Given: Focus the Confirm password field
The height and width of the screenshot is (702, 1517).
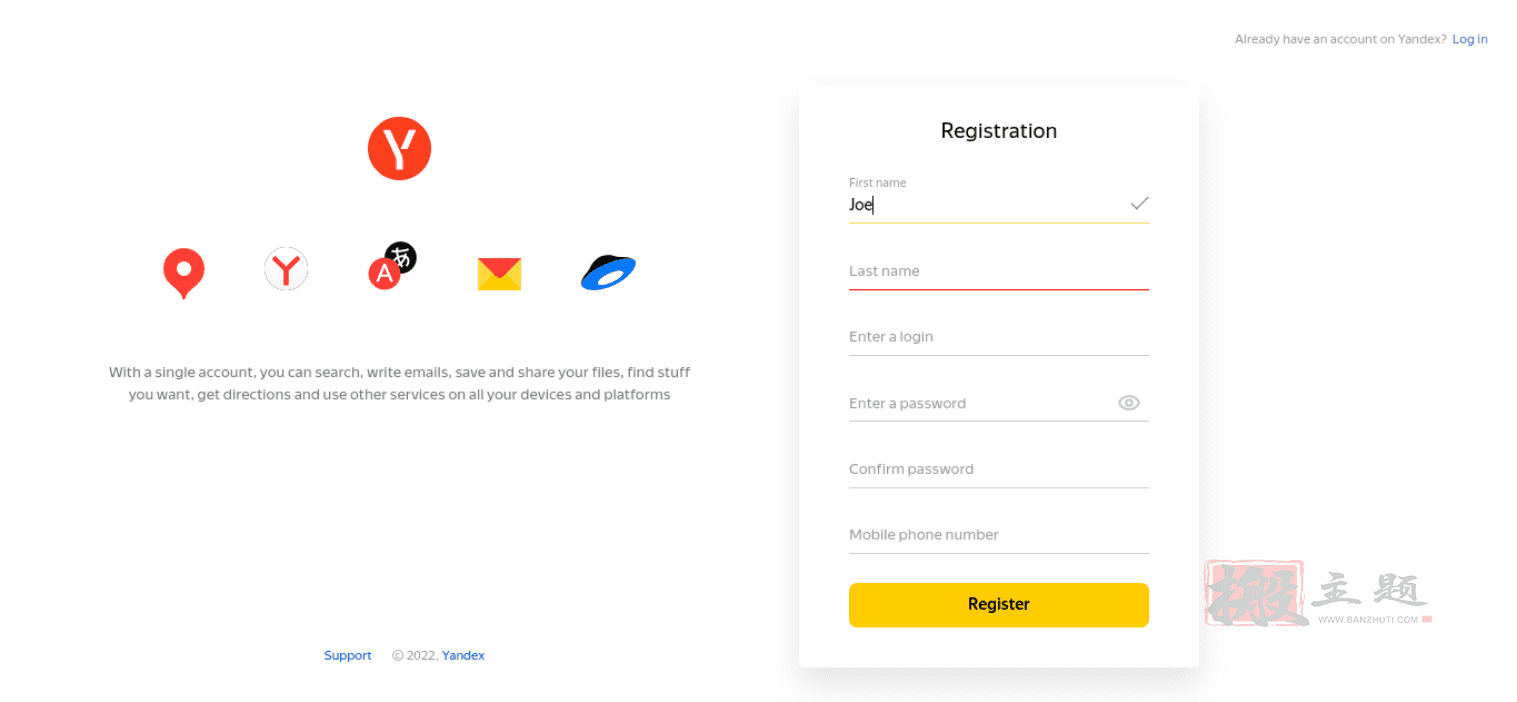Looking at the screenshot, I should 999,469.
